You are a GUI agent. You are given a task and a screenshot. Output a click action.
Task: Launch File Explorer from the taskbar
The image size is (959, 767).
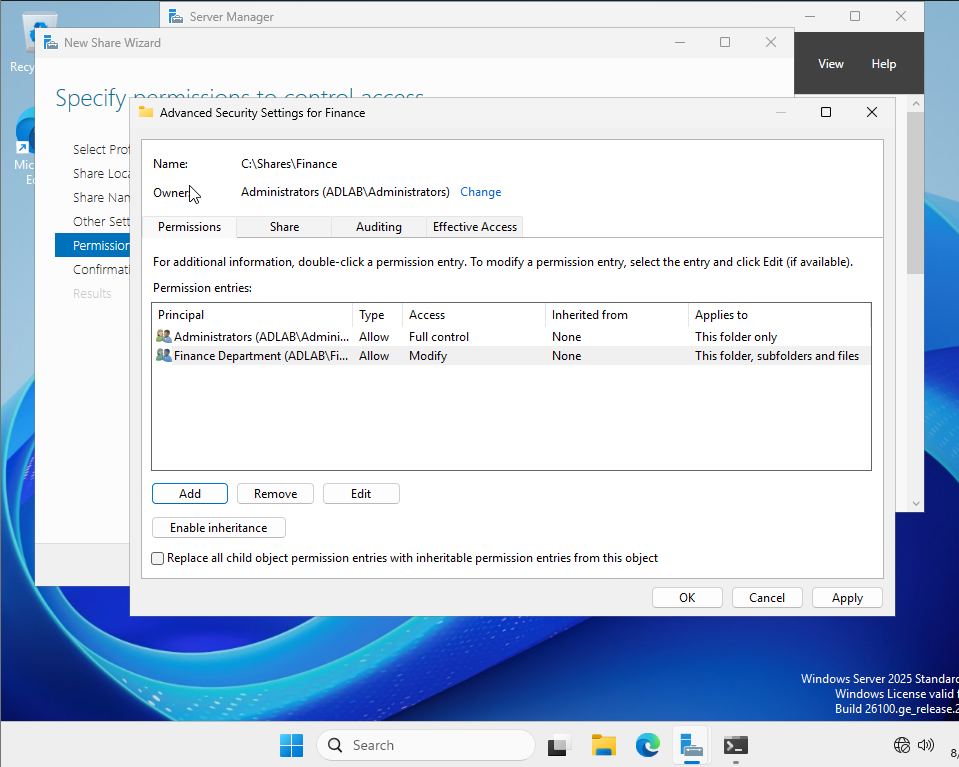click(604, 745)
